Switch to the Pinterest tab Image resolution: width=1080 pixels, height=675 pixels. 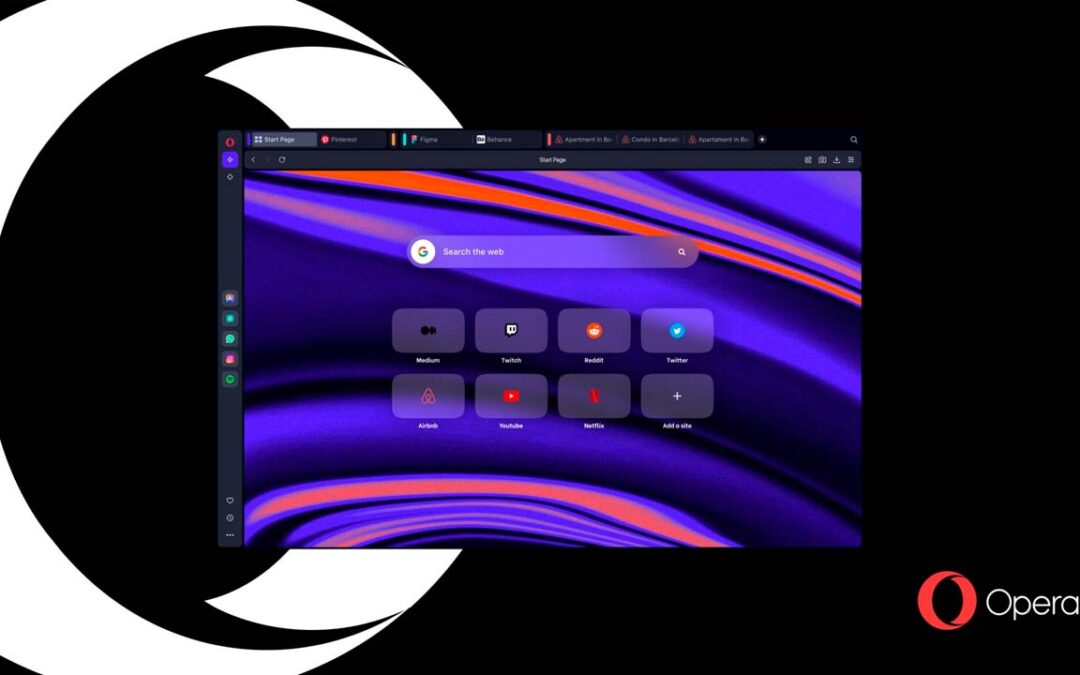pyautogui.click(x=352, y=140)
